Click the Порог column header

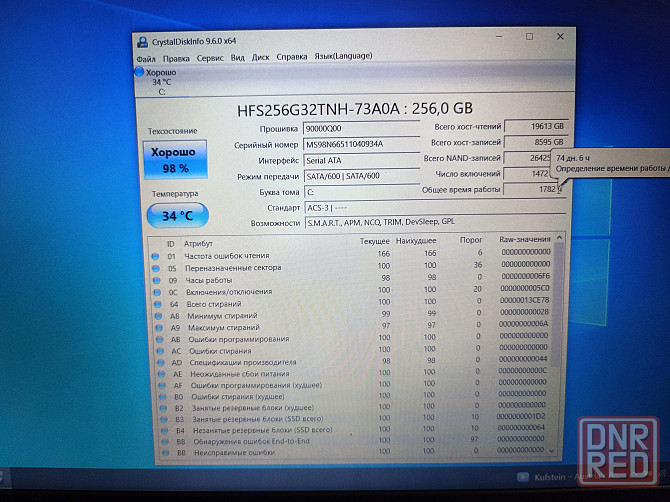pos(471,240)
